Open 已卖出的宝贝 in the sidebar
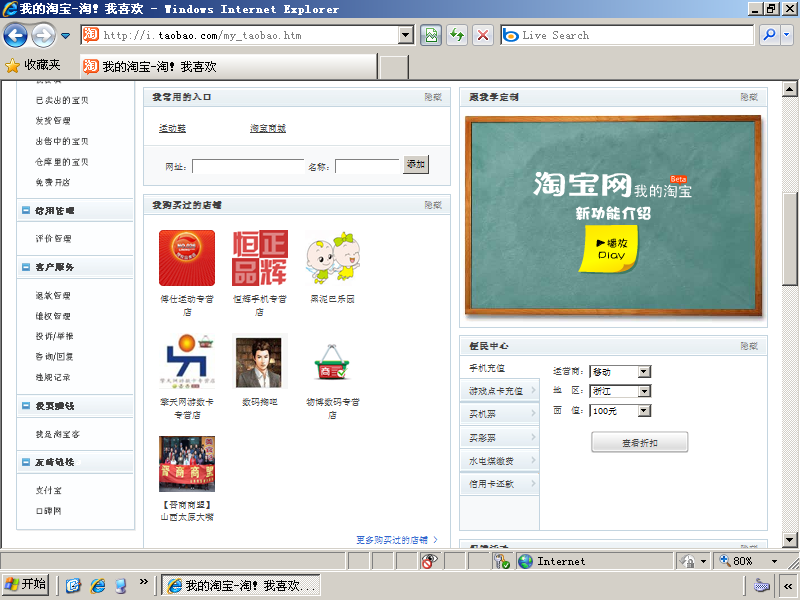 point(62,100)
